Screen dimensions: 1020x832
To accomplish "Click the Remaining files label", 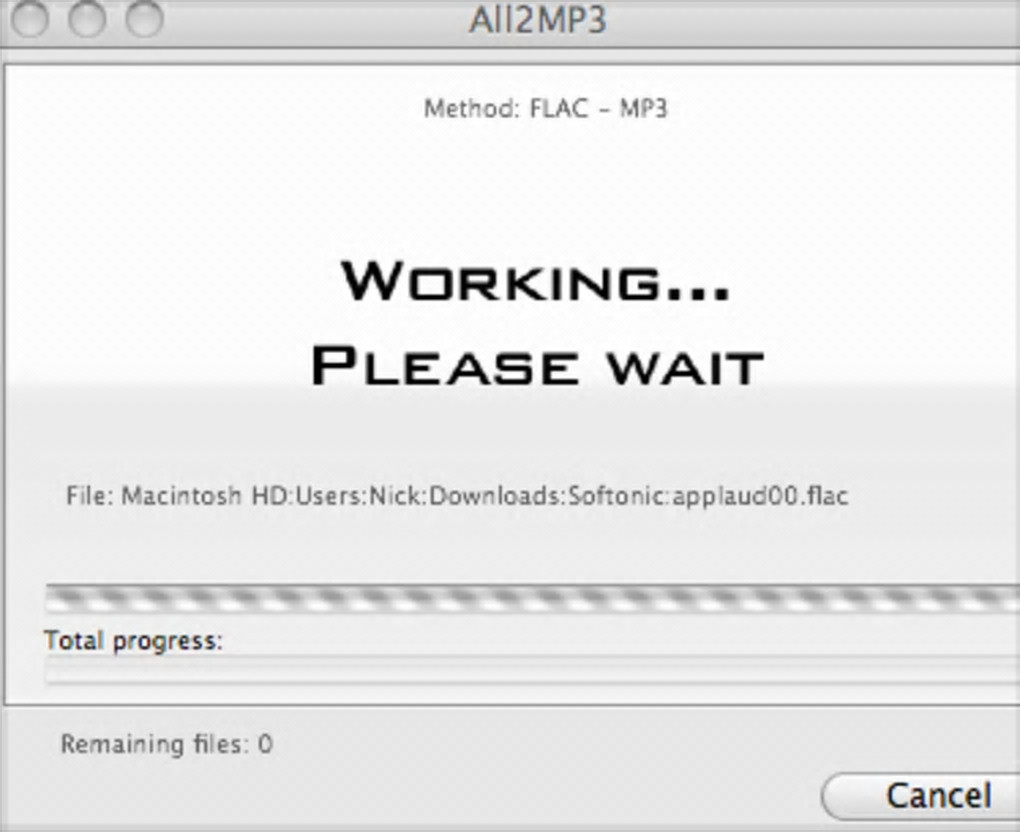I will click(x=155, y=744).
